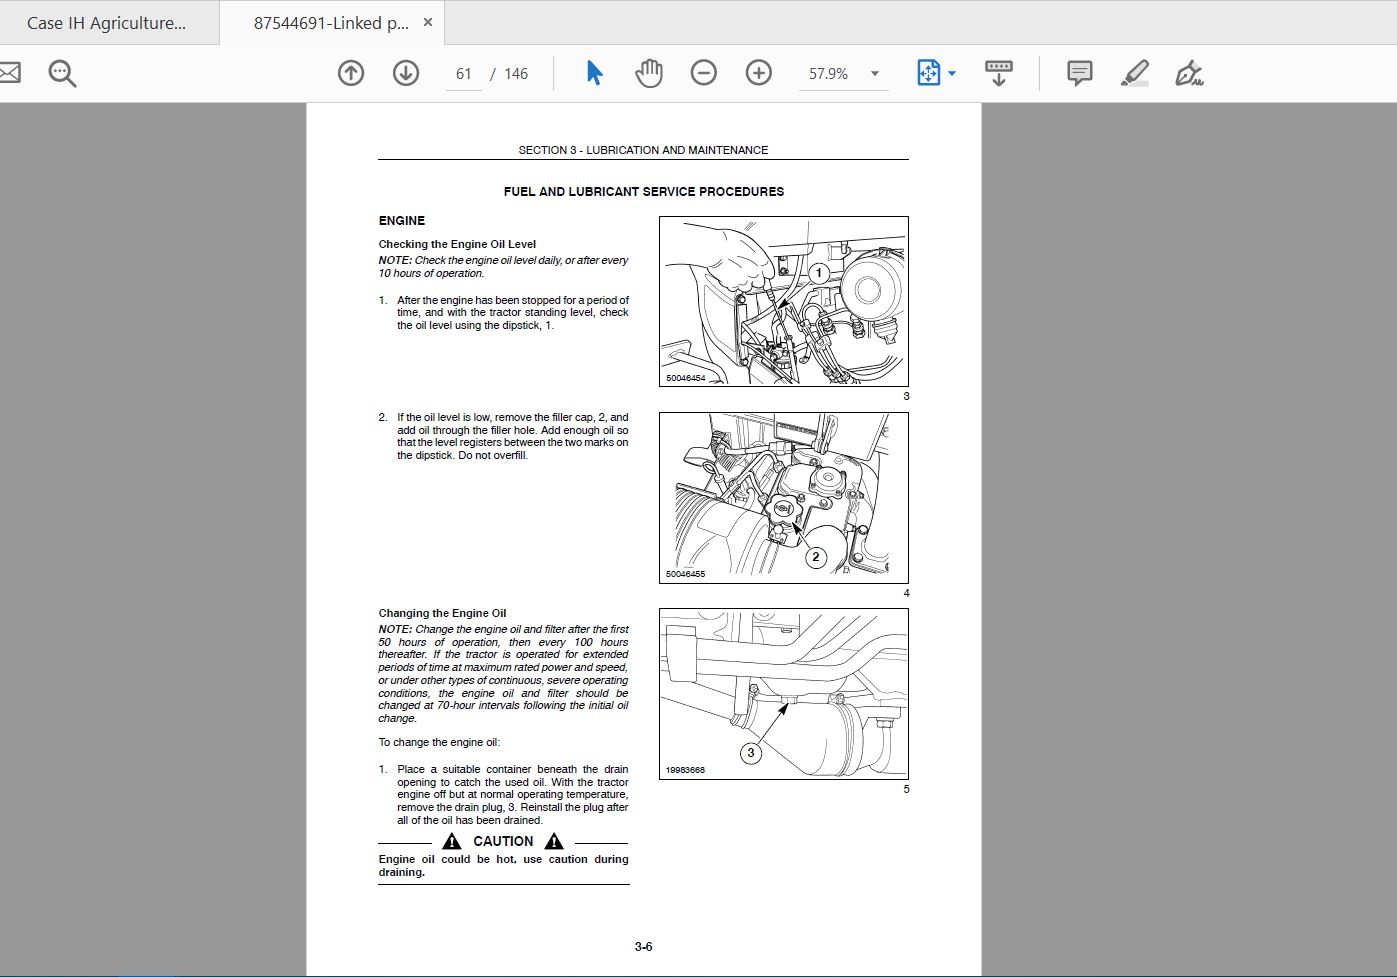This screenshot has width=1397, height=977.
Task: Select the highlighter pen tool
Action: [x=1135, y=73]
